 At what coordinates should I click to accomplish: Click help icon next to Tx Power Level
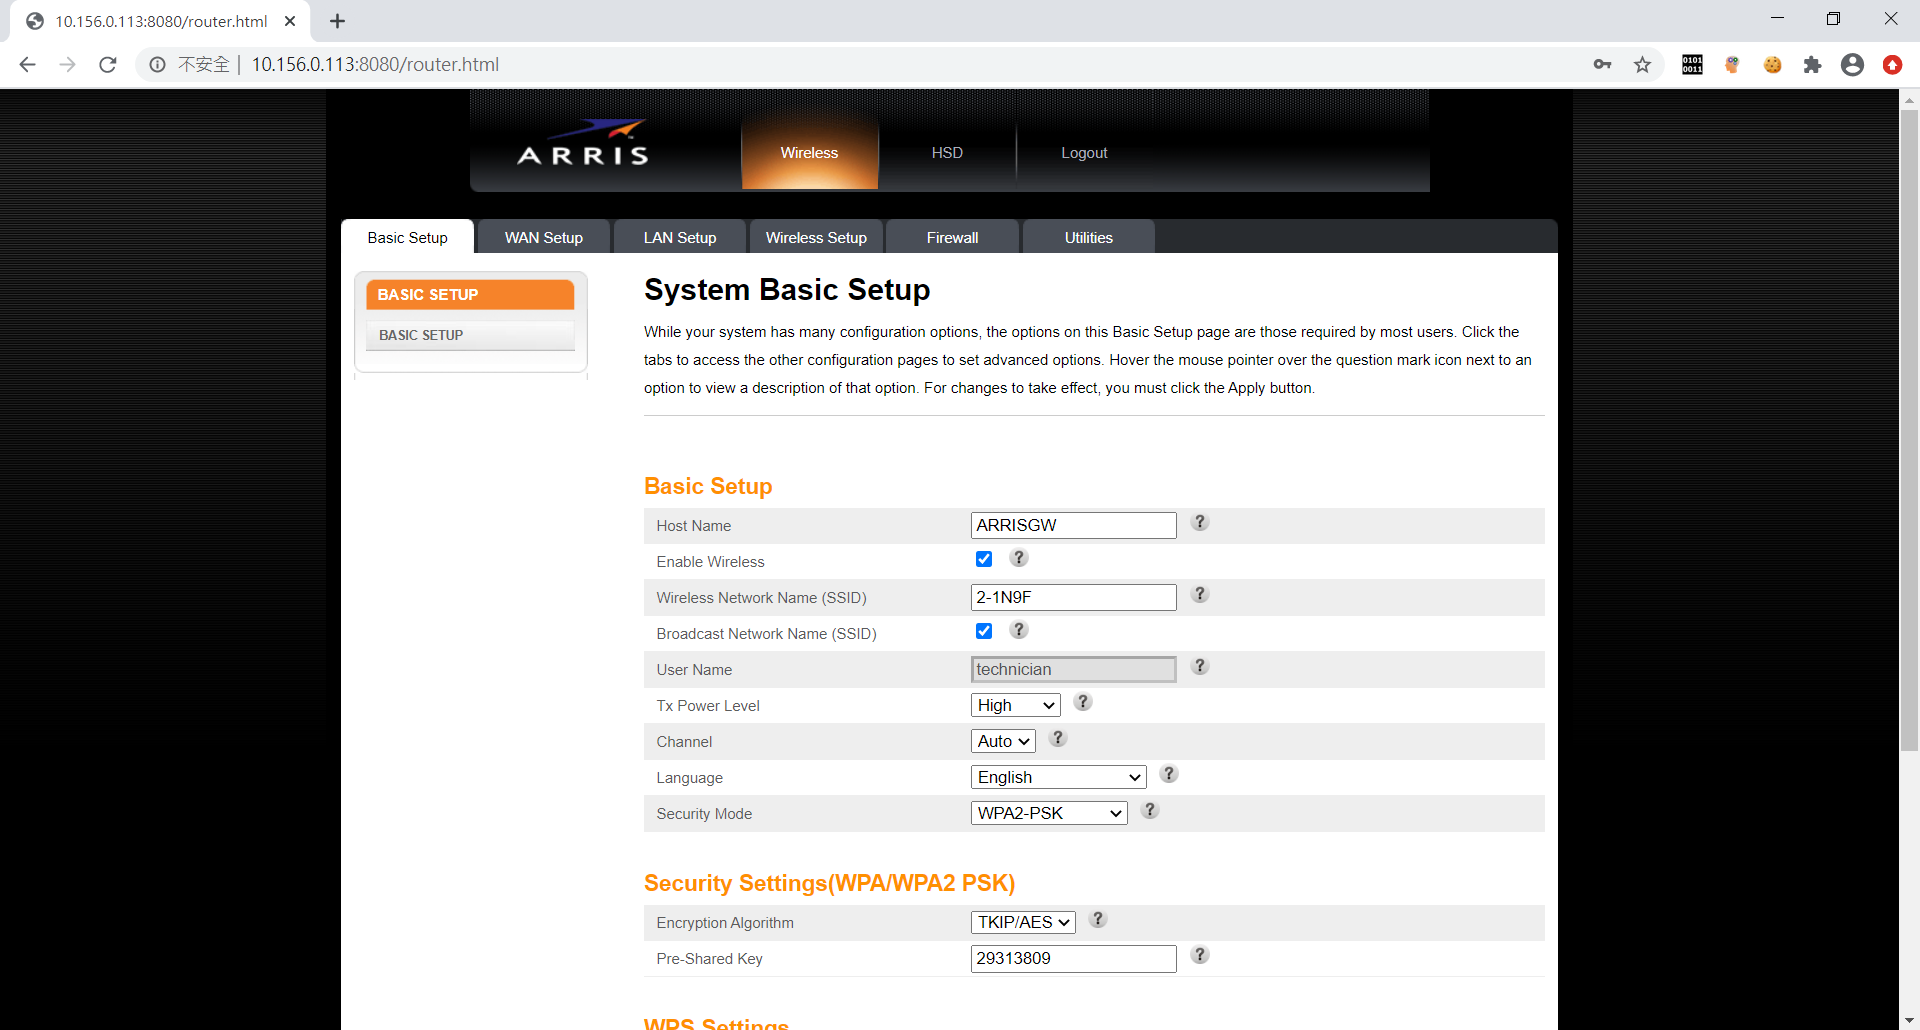1082,702
